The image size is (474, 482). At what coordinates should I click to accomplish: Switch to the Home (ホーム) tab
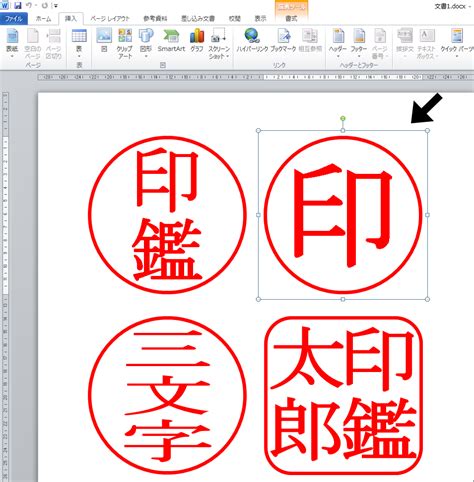point(44,19)
